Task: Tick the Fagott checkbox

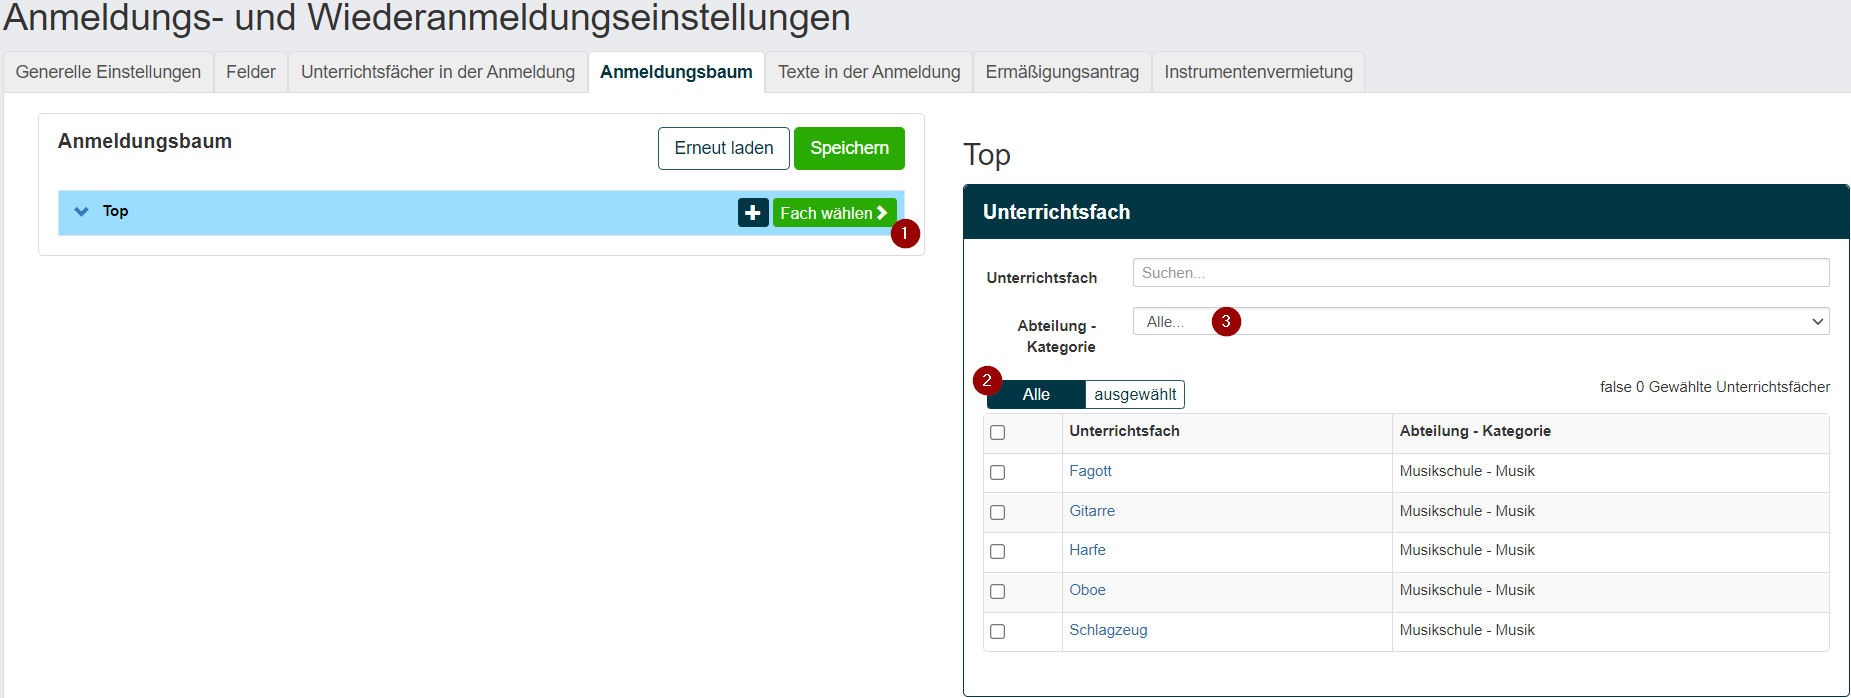Action: tap(997, 472)
